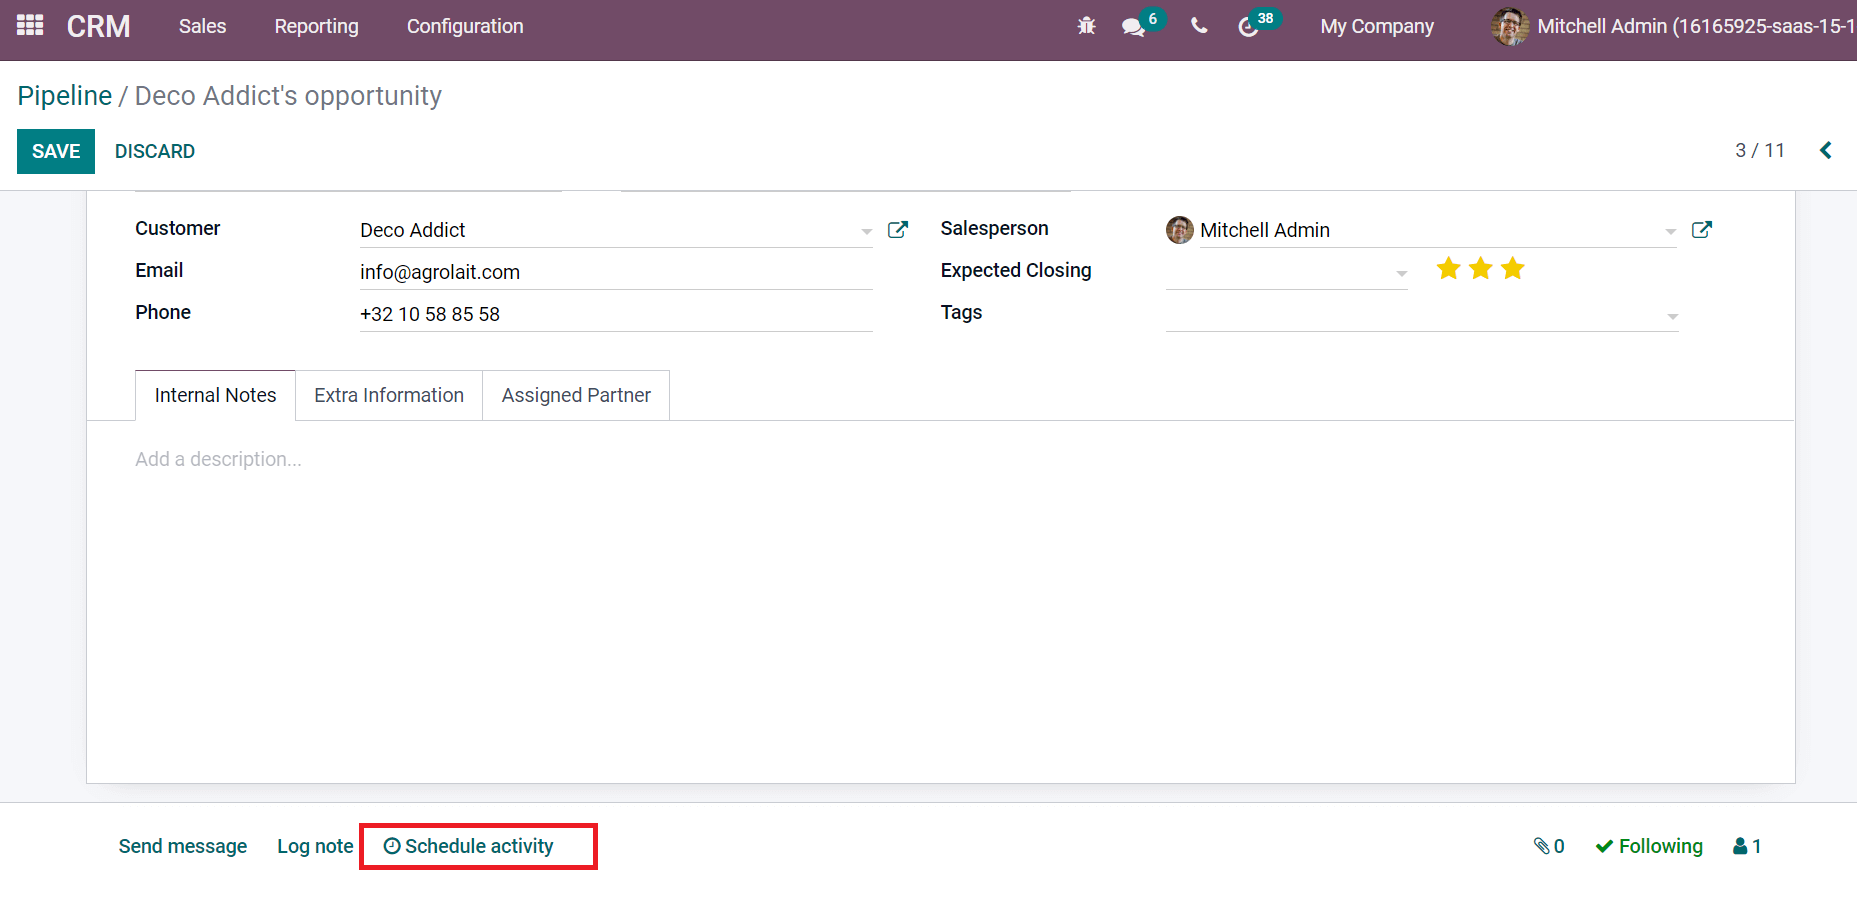Switch to the Extra Information tab
The width and height of the screenshot is (1857, 897).
point(389,395)
